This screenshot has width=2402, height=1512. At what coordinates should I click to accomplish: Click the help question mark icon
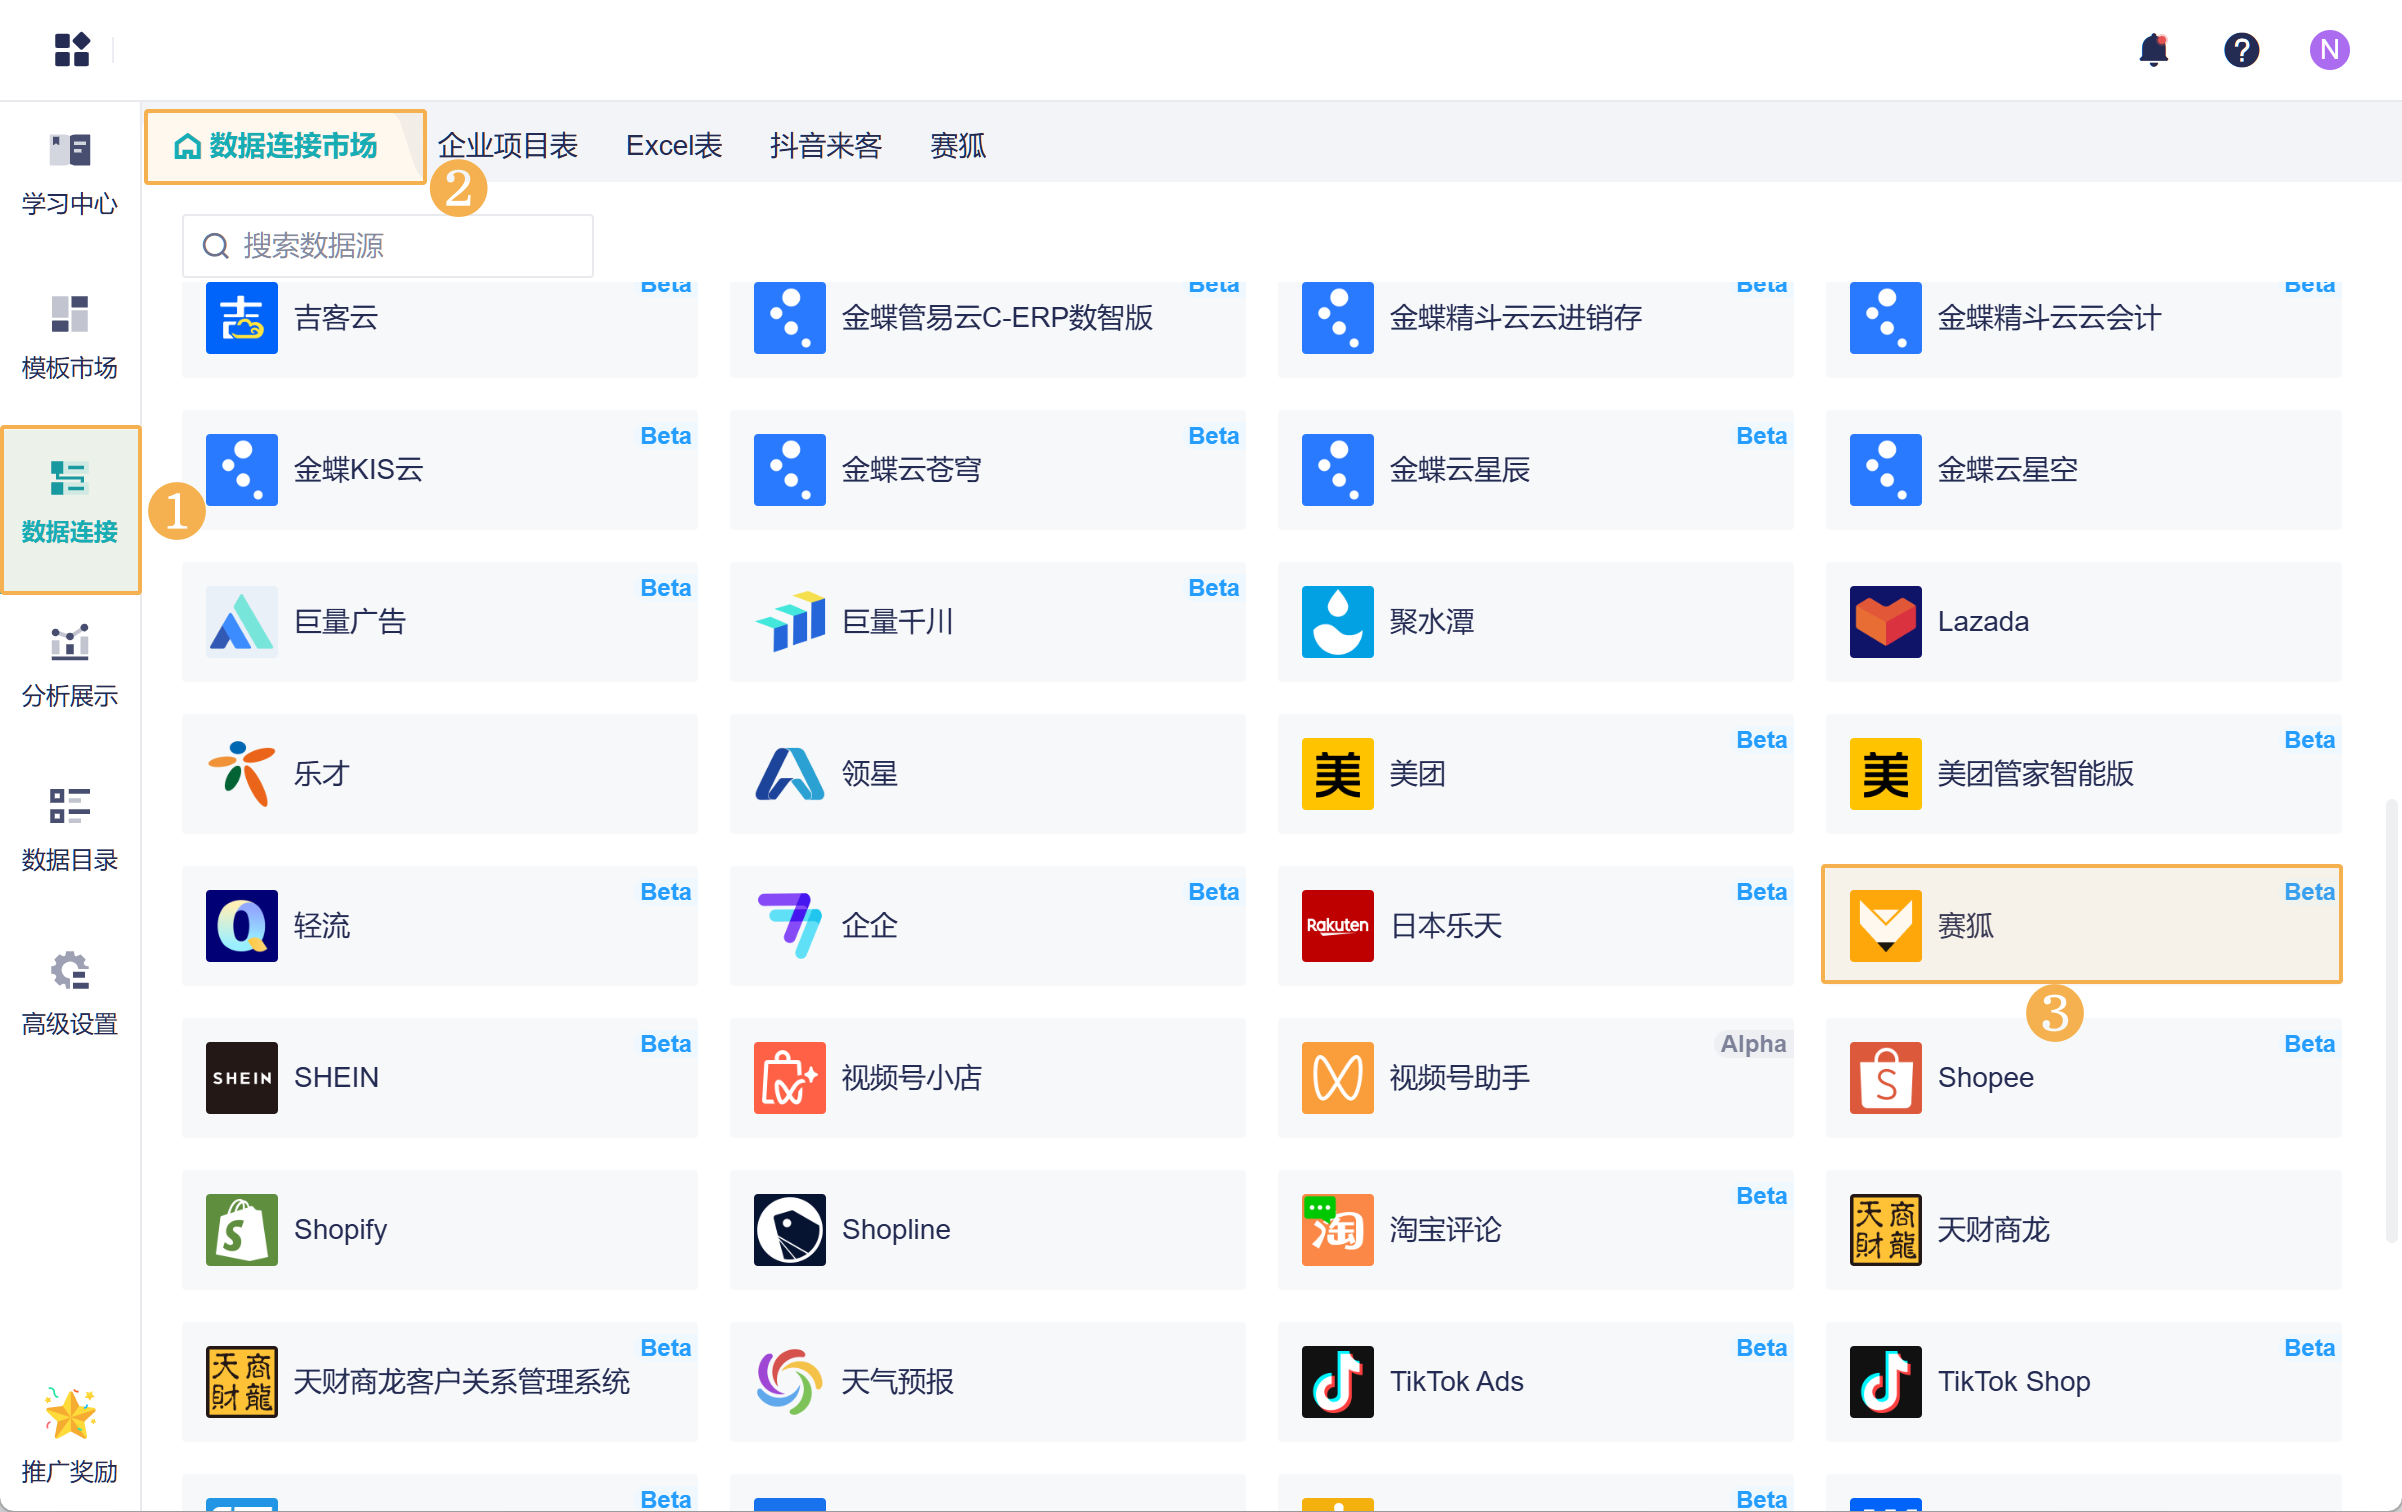coord(2241,50)
